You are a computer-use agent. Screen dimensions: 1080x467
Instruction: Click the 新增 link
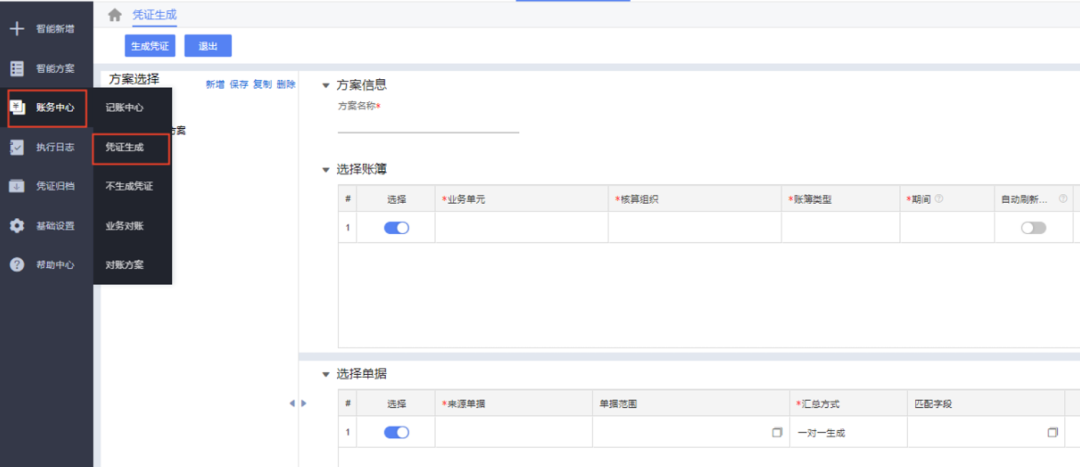[x=215, y=85]
